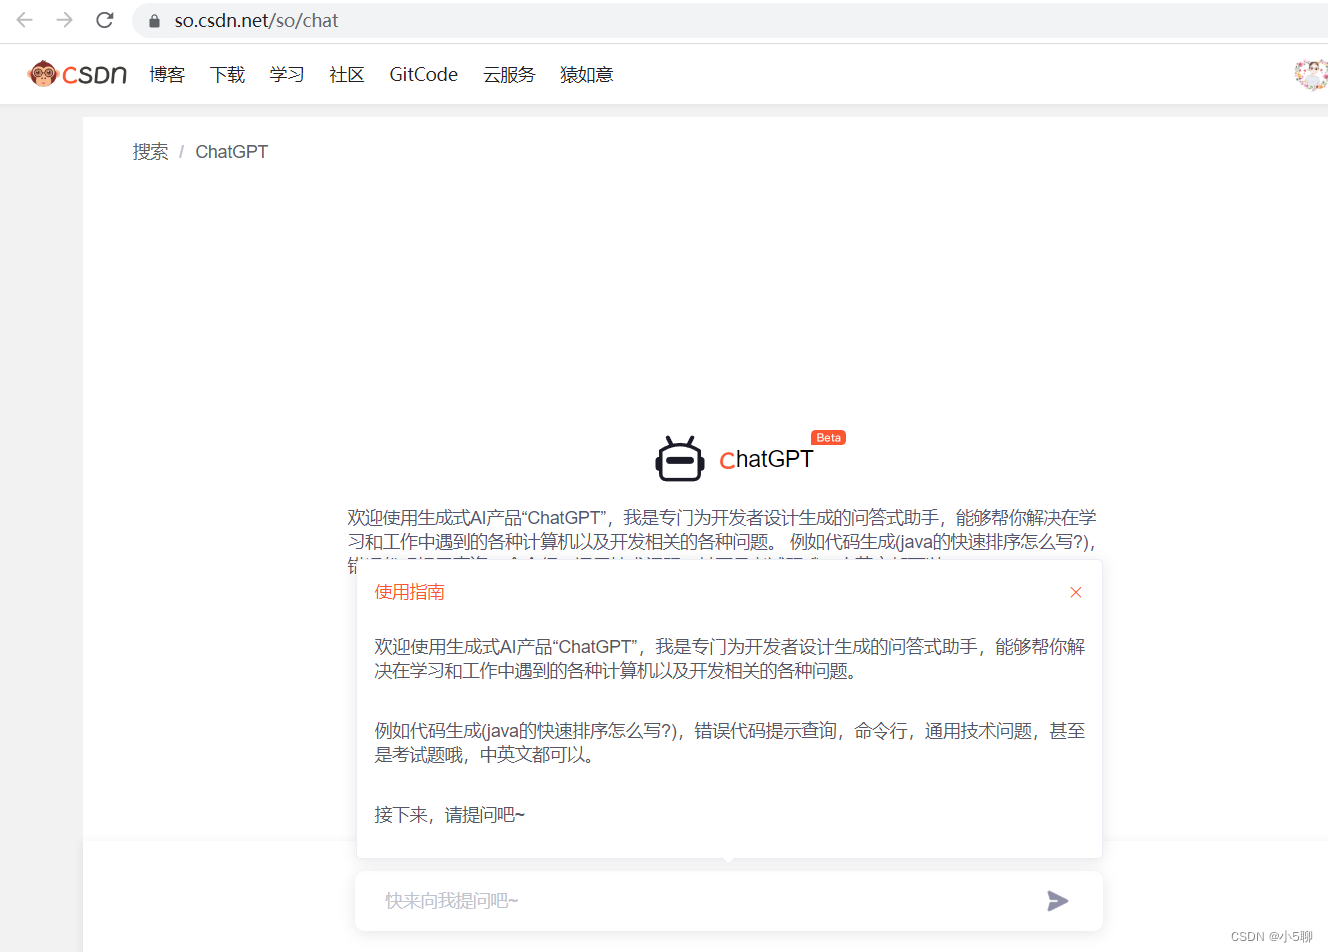Click the ChatGPT robot logo icon

coord(680,459)
